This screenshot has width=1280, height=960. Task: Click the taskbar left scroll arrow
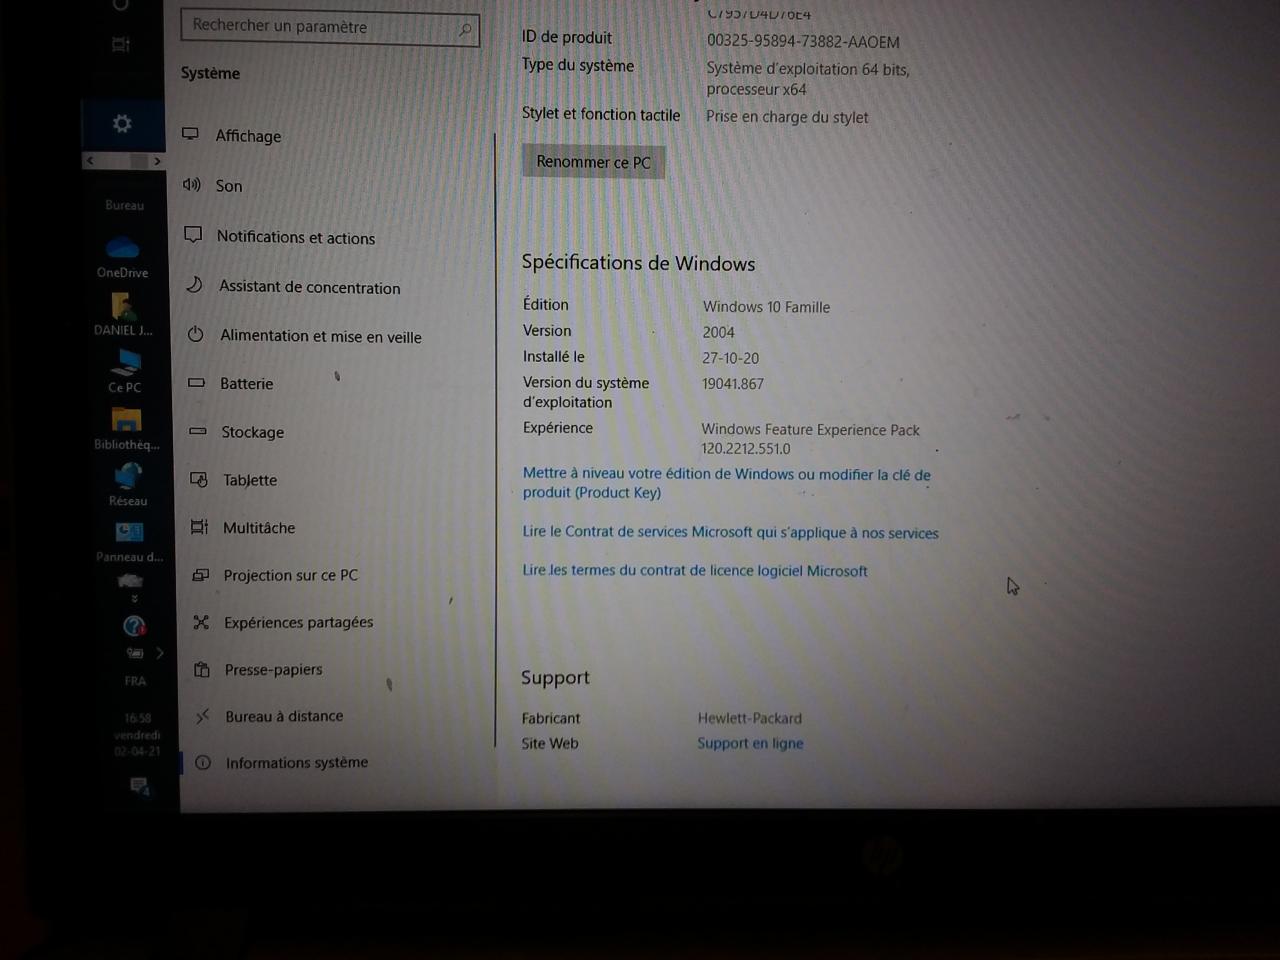(90, 160)
